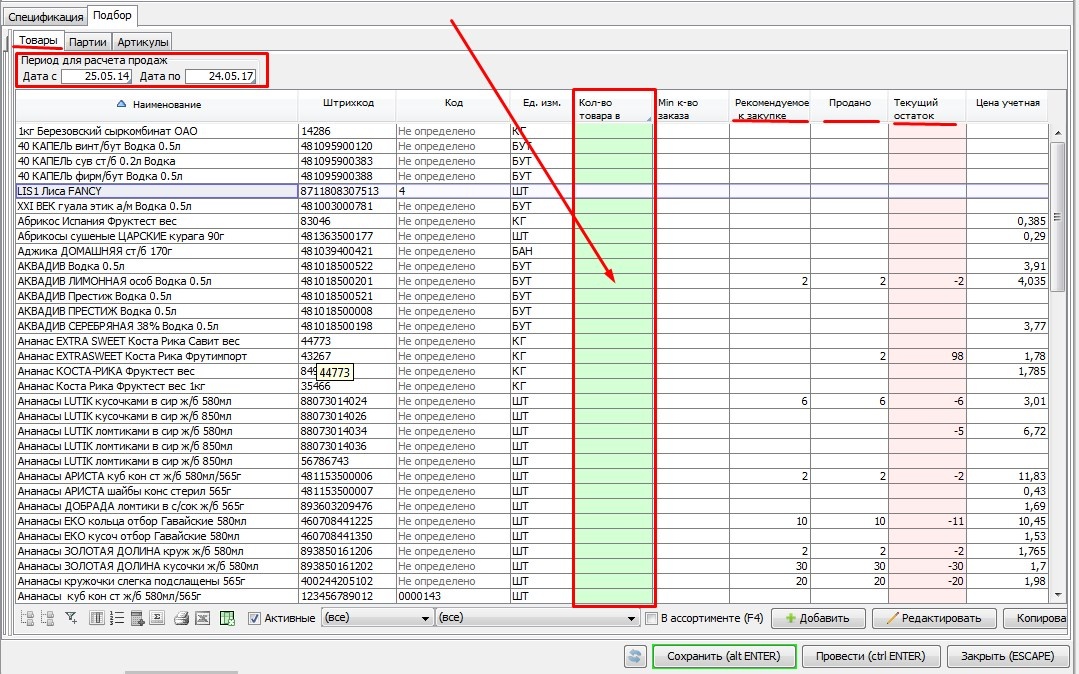The width and height of the screenshot is (1079, 674).
Task: Click the Сохранить (alt ENTER) button
Action: [724, 656]
